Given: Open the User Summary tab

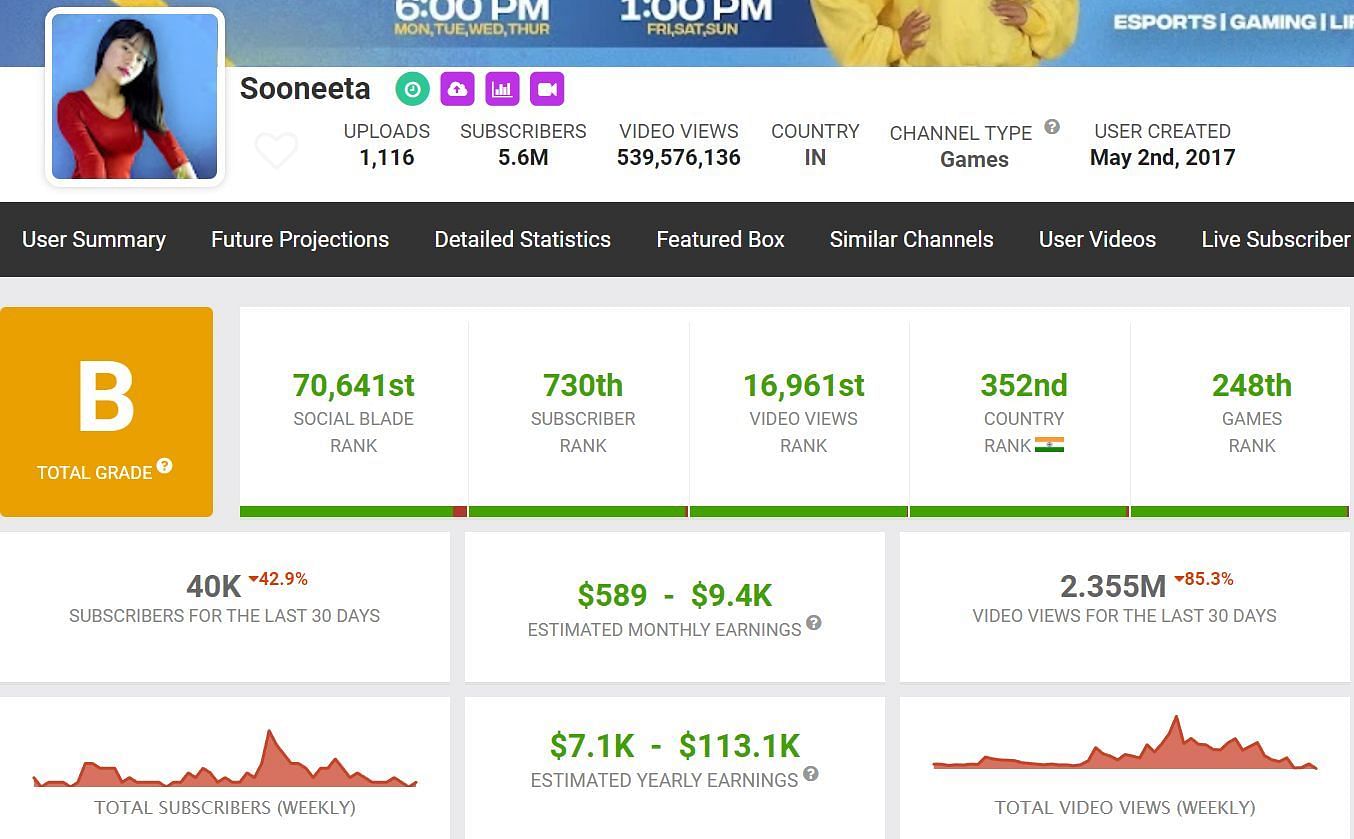Looking at the screenshot, I should point(94,240).
